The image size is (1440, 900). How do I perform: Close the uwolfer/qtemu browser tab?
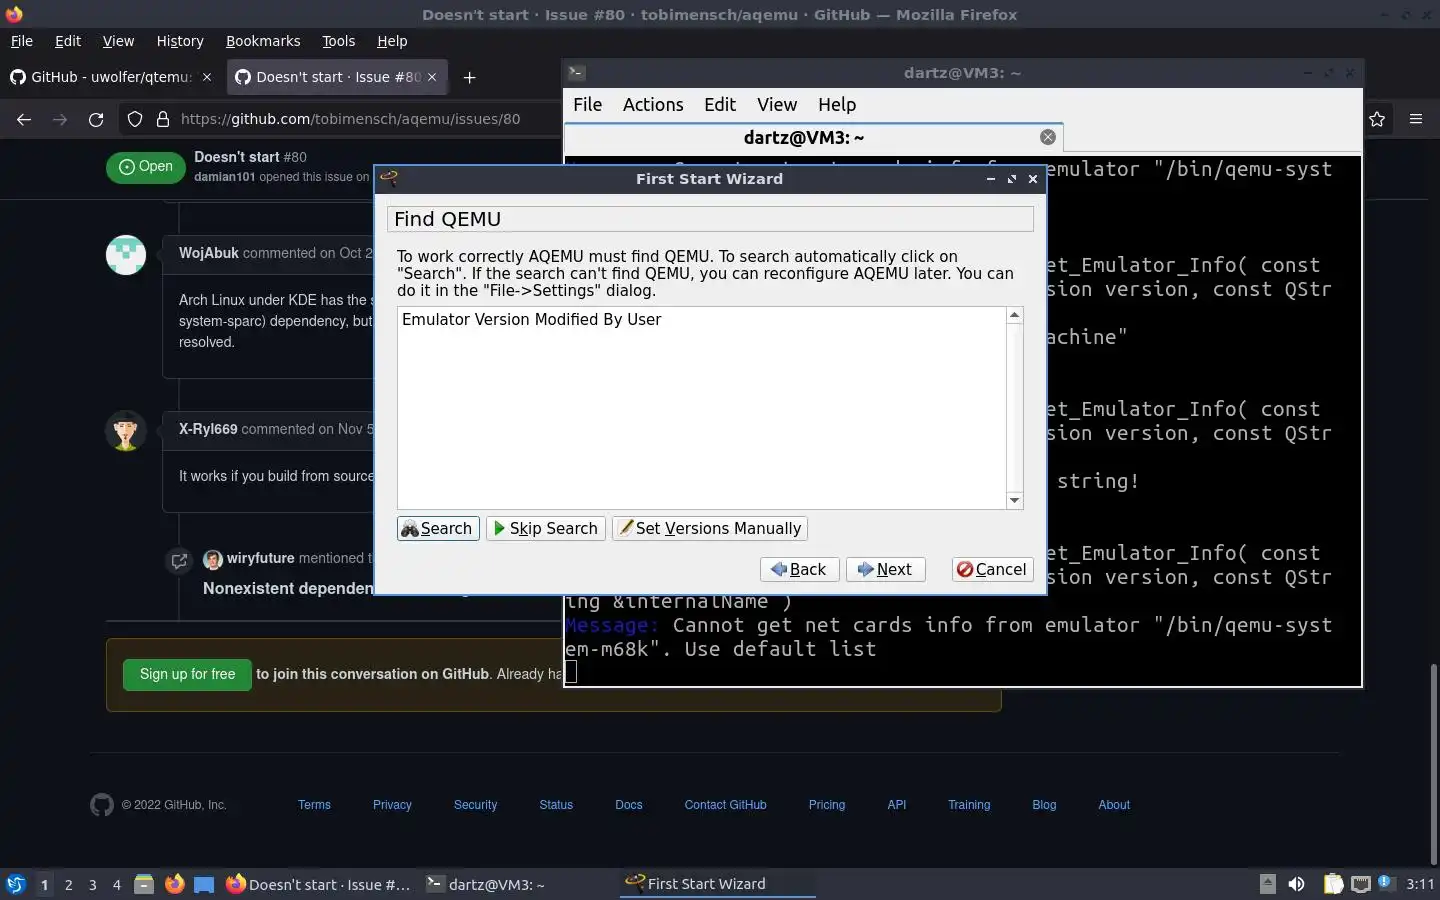[207, 77]
